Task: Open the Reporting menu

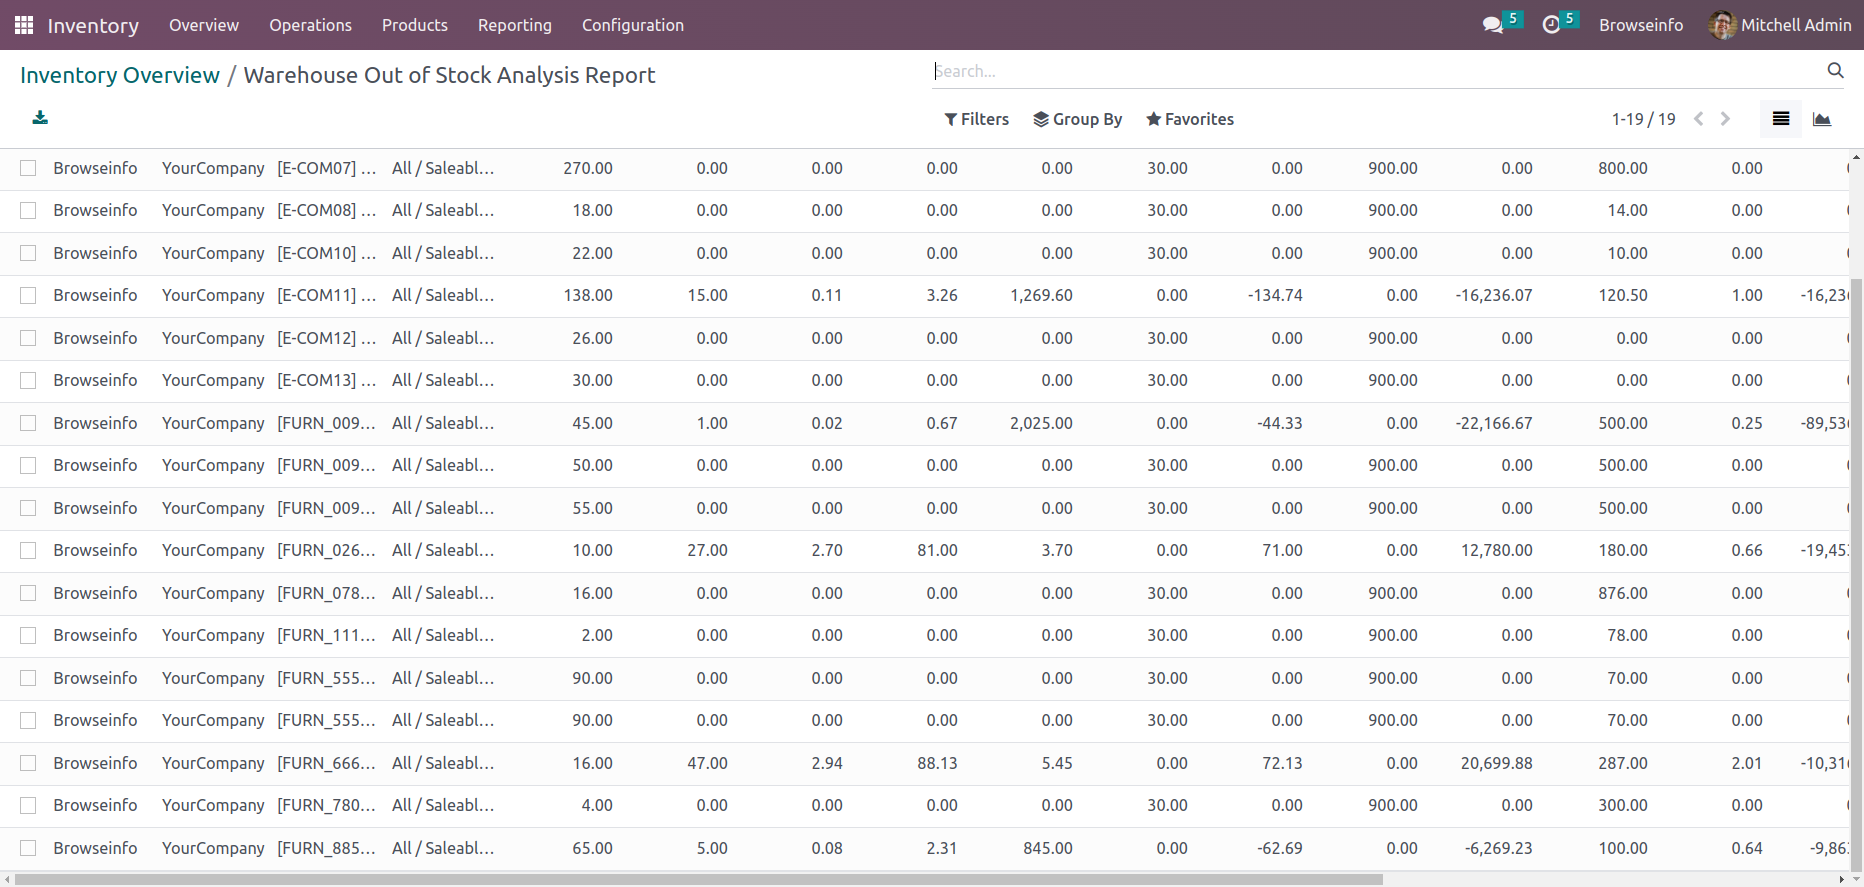Action: pyautogui.click(x=514, y=25)
